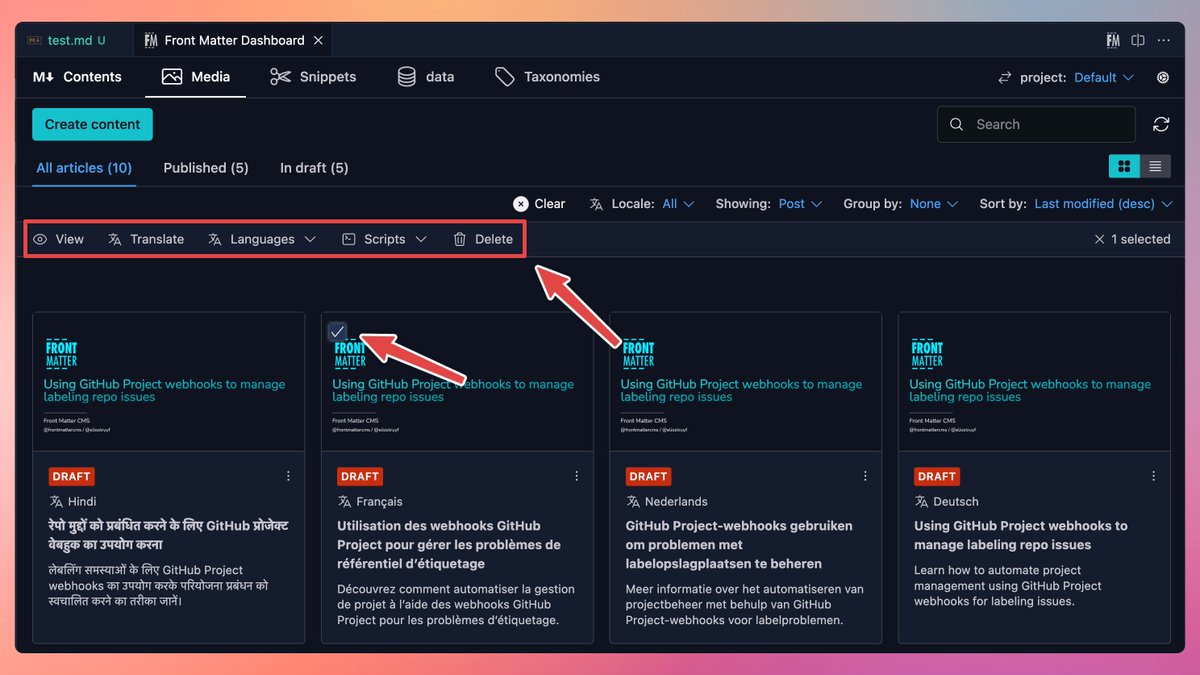Open the Snippets tab

[x=313, y=77]
